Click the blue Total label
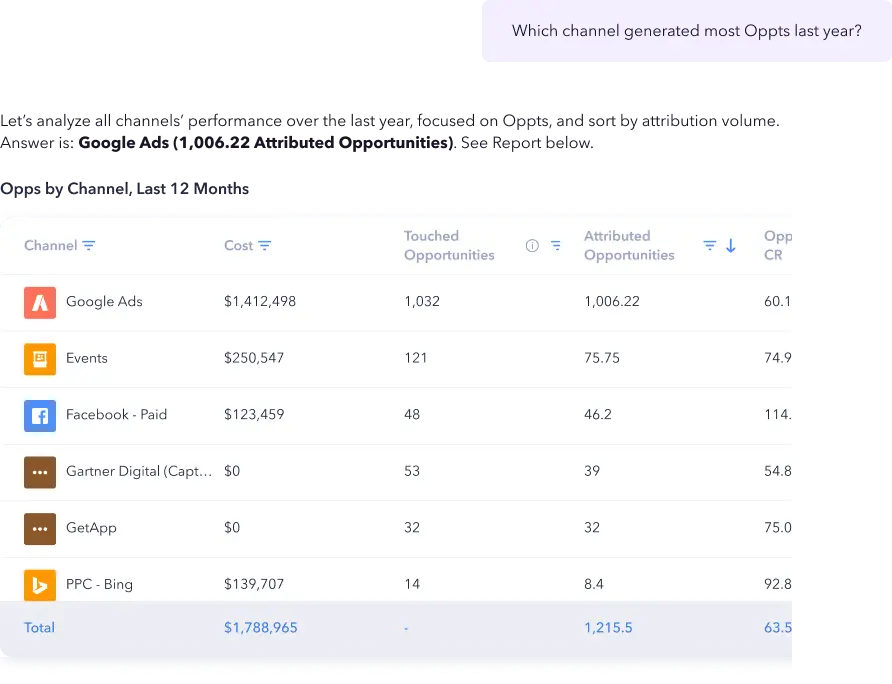The height and width of the screenshot is (684, 892). (39, 628)
